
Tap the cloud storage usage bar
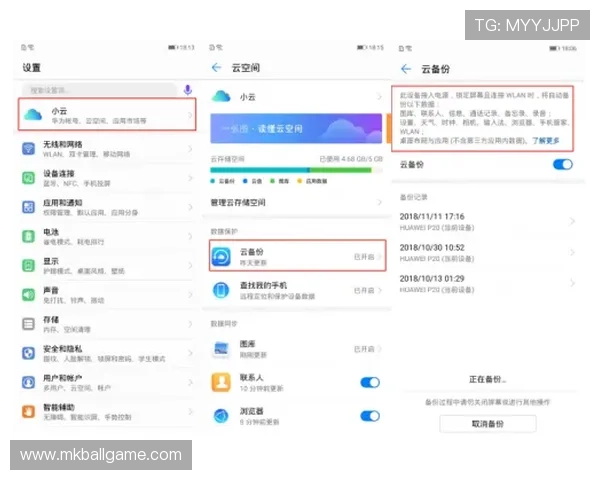pyautogui.click(x=296, y=170)
